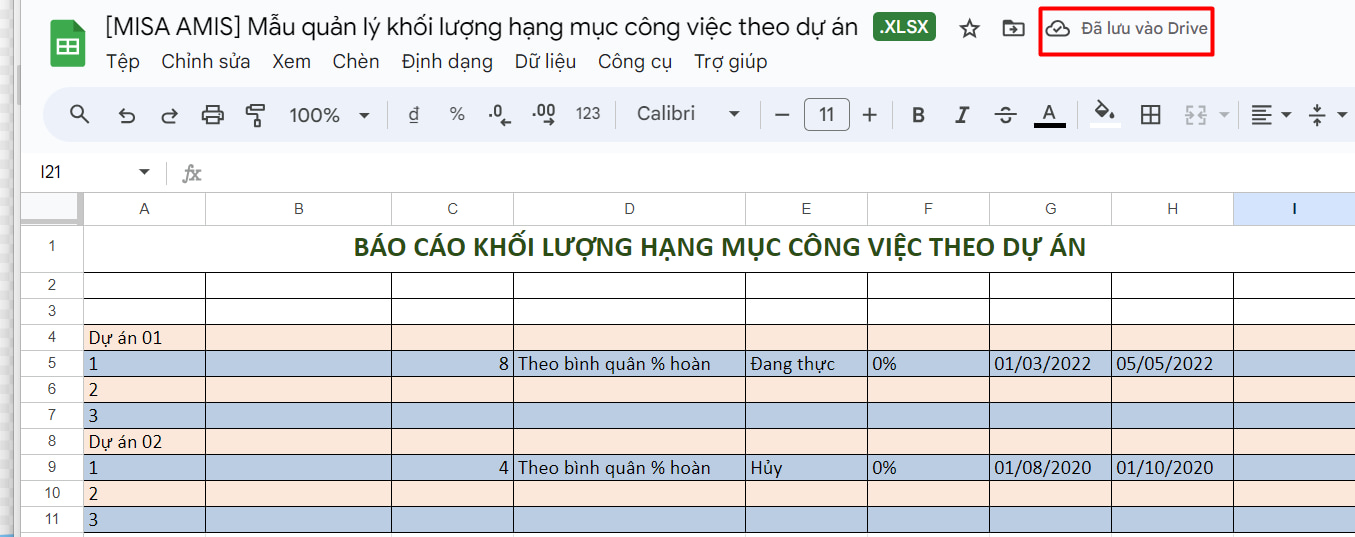Open more number formats 123

(588, 114)
